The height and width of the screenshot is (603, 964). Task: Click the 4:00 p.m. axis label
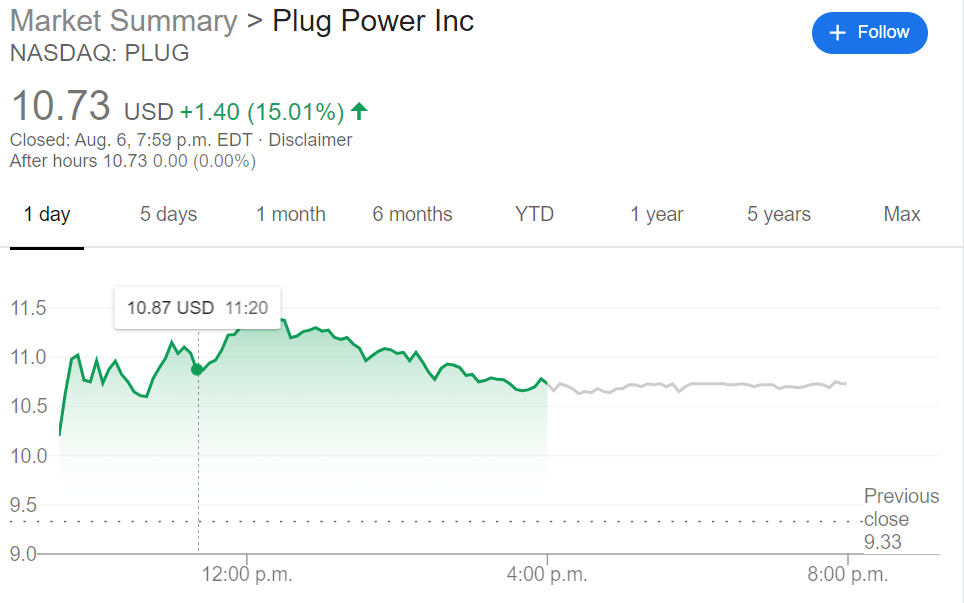pyautogui.click(x=547, y=575)
